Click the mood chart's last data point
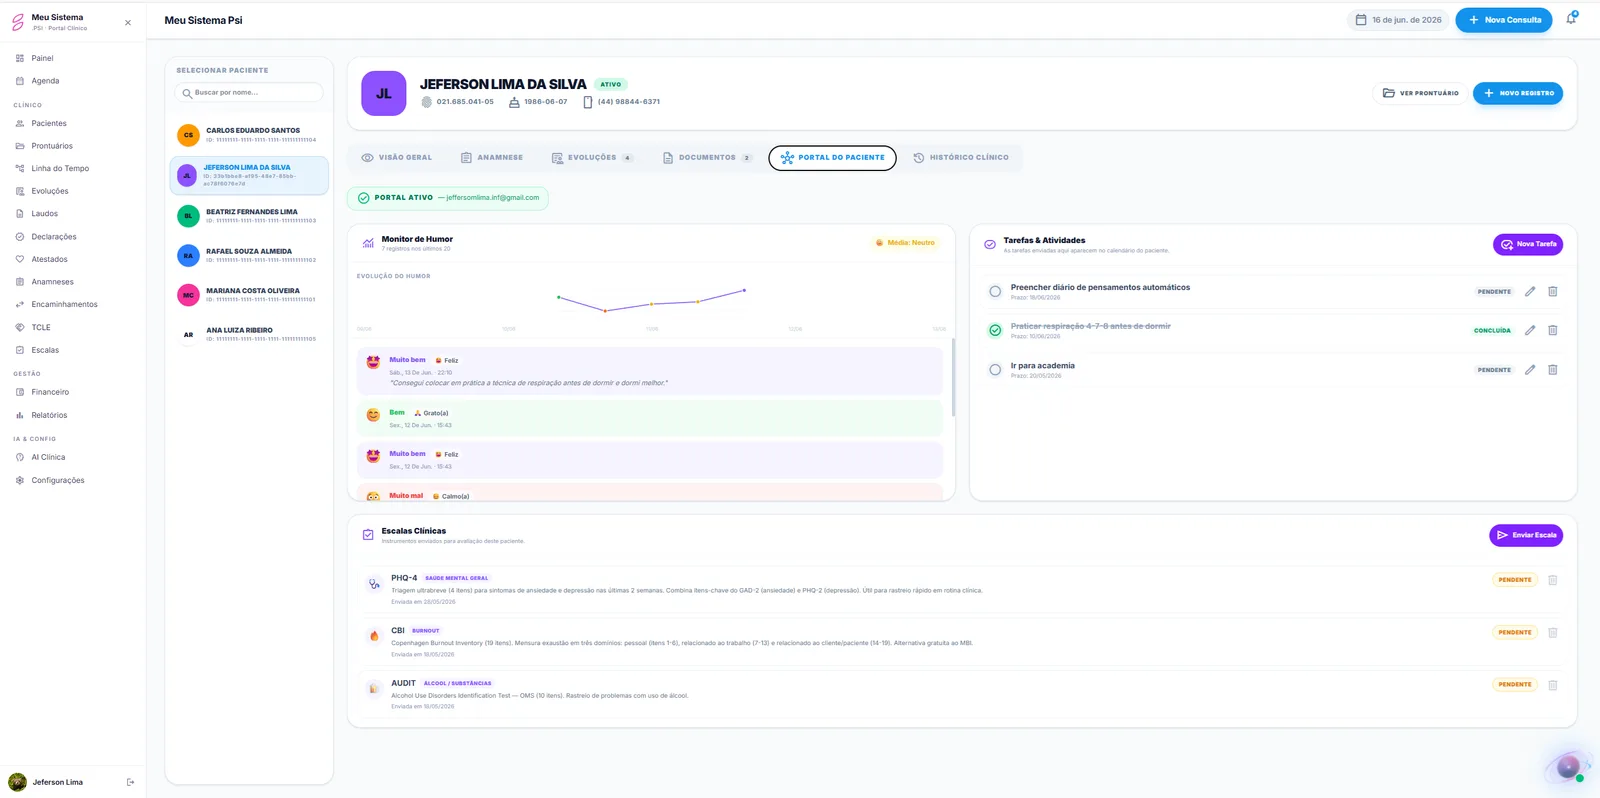 tap(744, 290)
